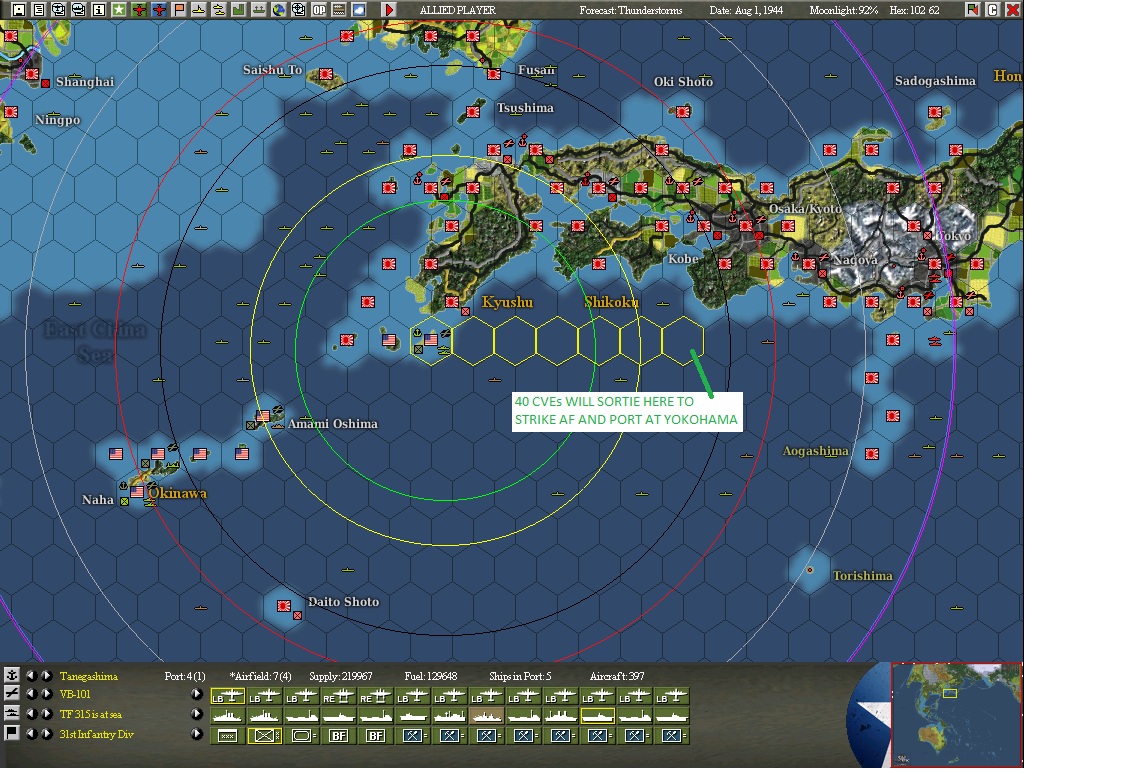Click the flag icon beside 31st Infantry Div
This screenshot has height=774, width=1137.
pos(12,733)
